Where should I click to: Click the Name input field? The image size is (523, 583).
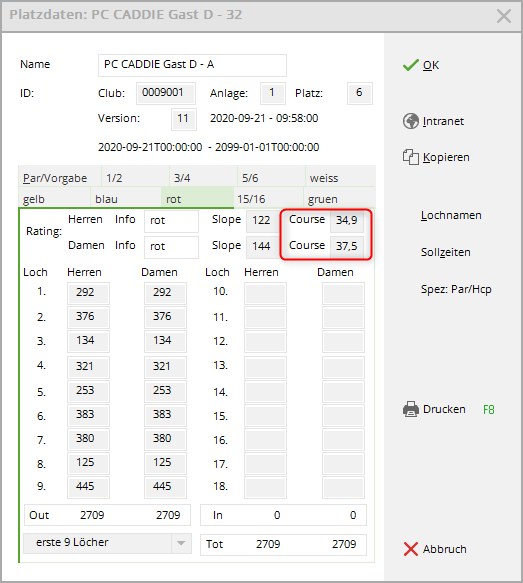pos(192,65)
